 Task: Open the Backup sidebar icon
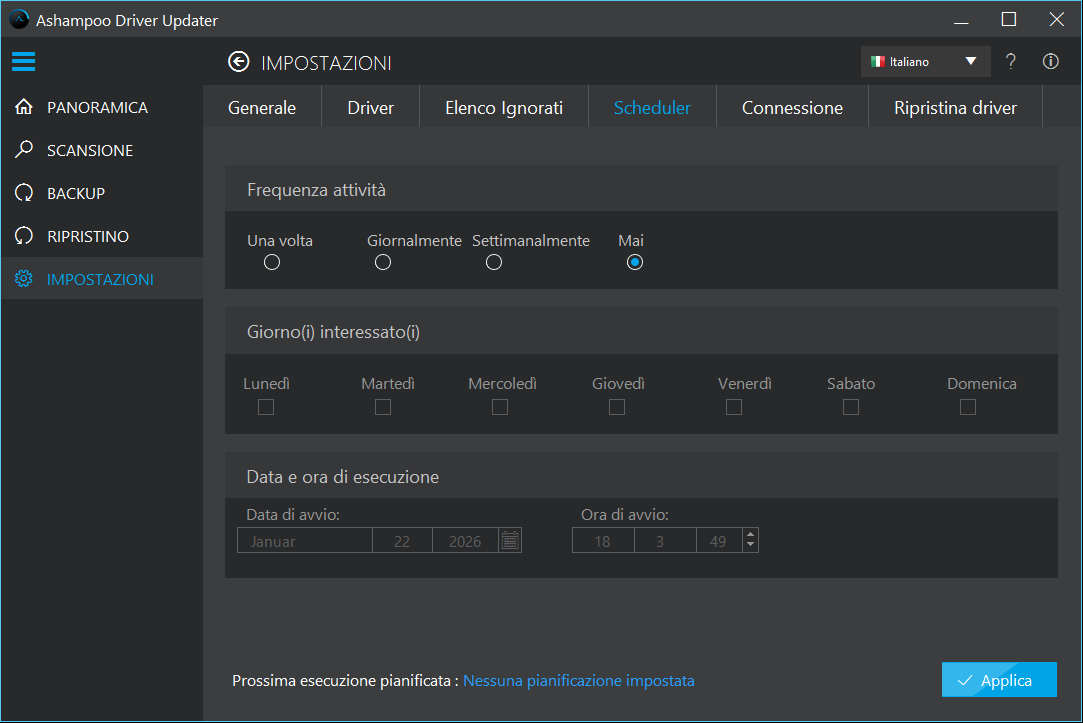coord(25,193)
